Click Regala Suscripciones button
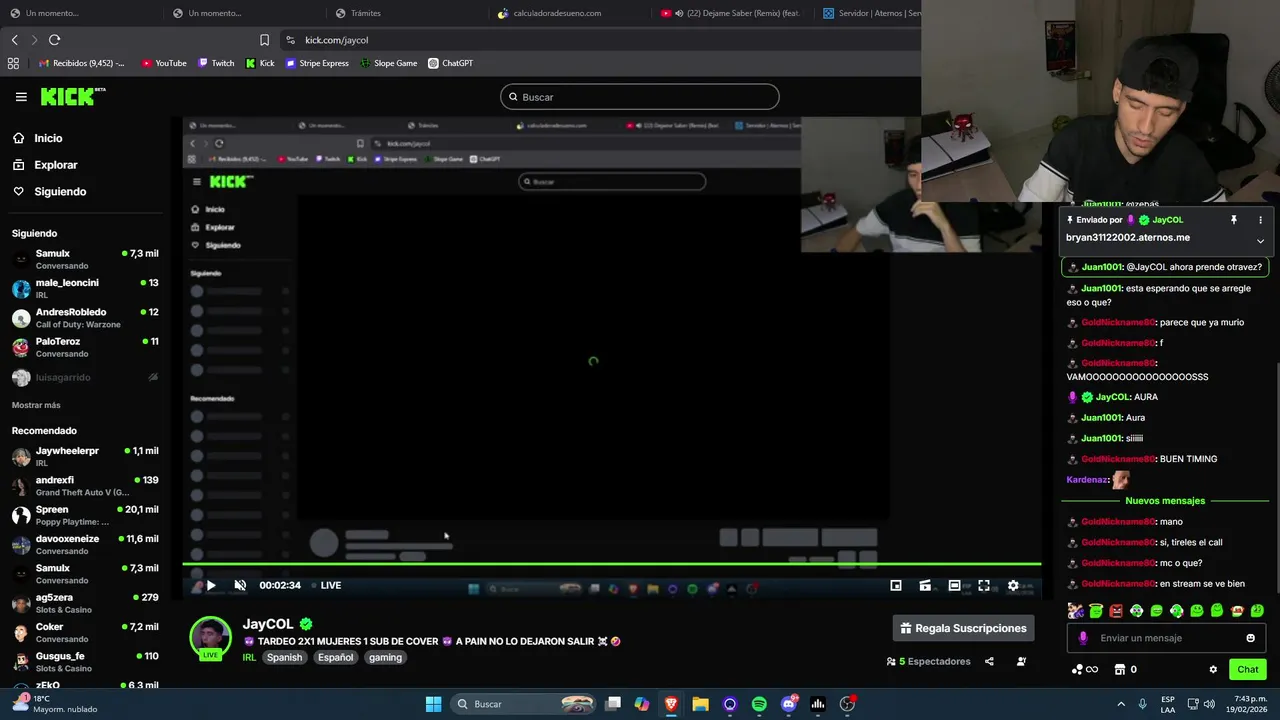 [963, 628]
